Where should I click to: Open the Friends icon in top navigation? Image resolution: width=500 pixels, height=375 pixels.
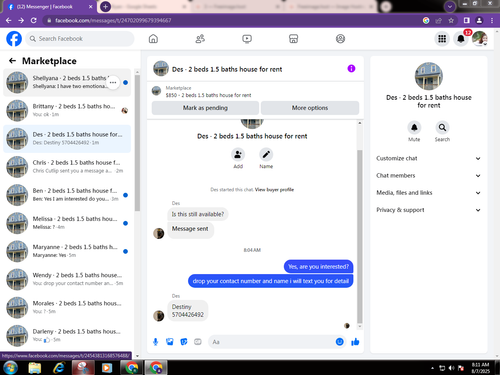(x=200, y=39)
